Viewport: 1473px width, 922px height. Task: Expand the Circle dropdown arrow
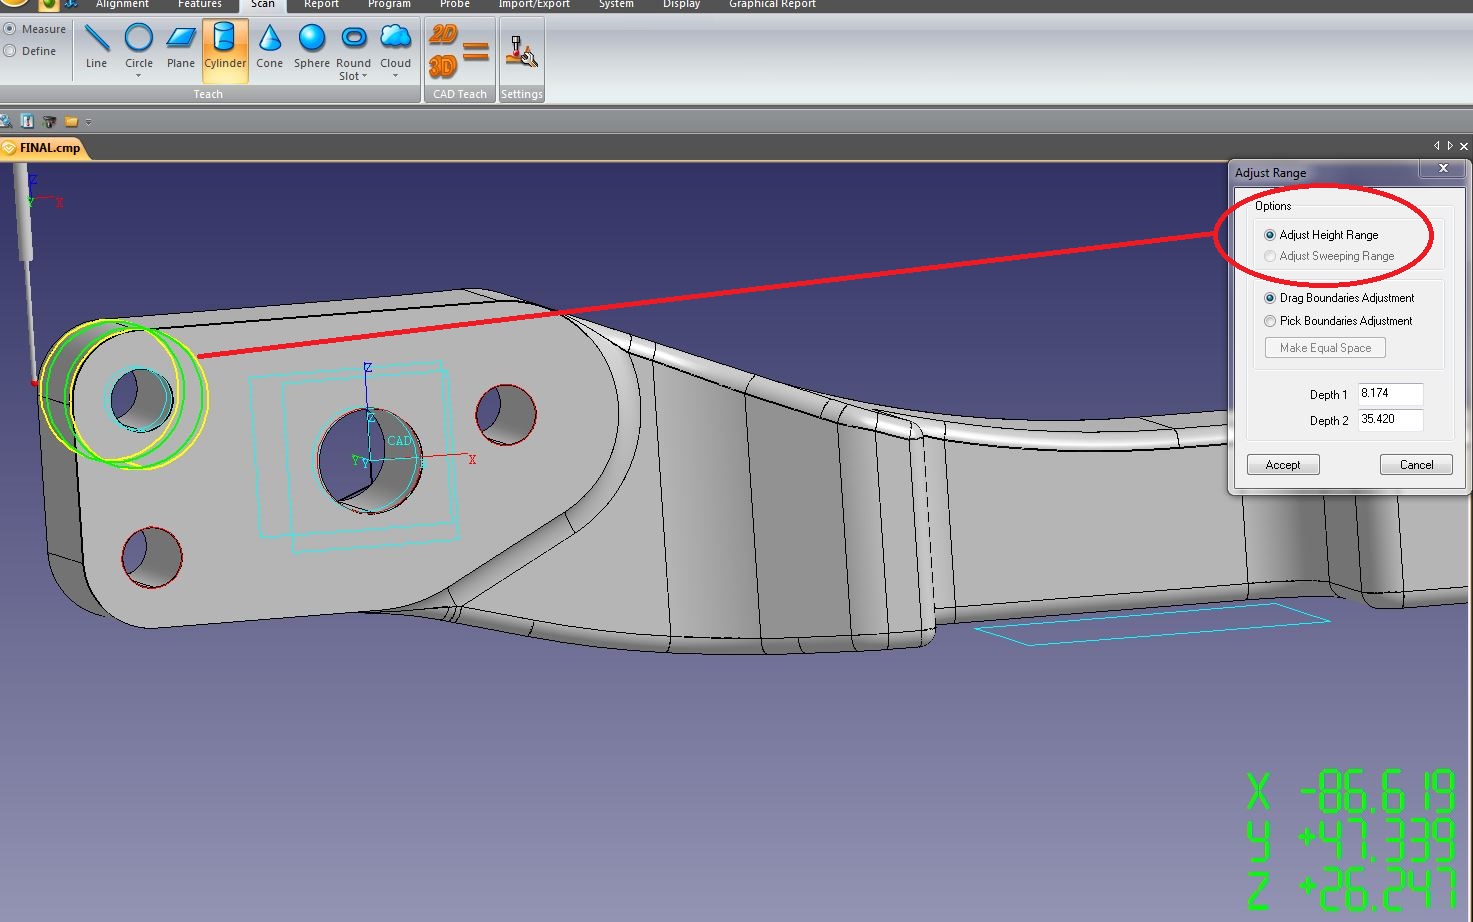tap(139, 76)
